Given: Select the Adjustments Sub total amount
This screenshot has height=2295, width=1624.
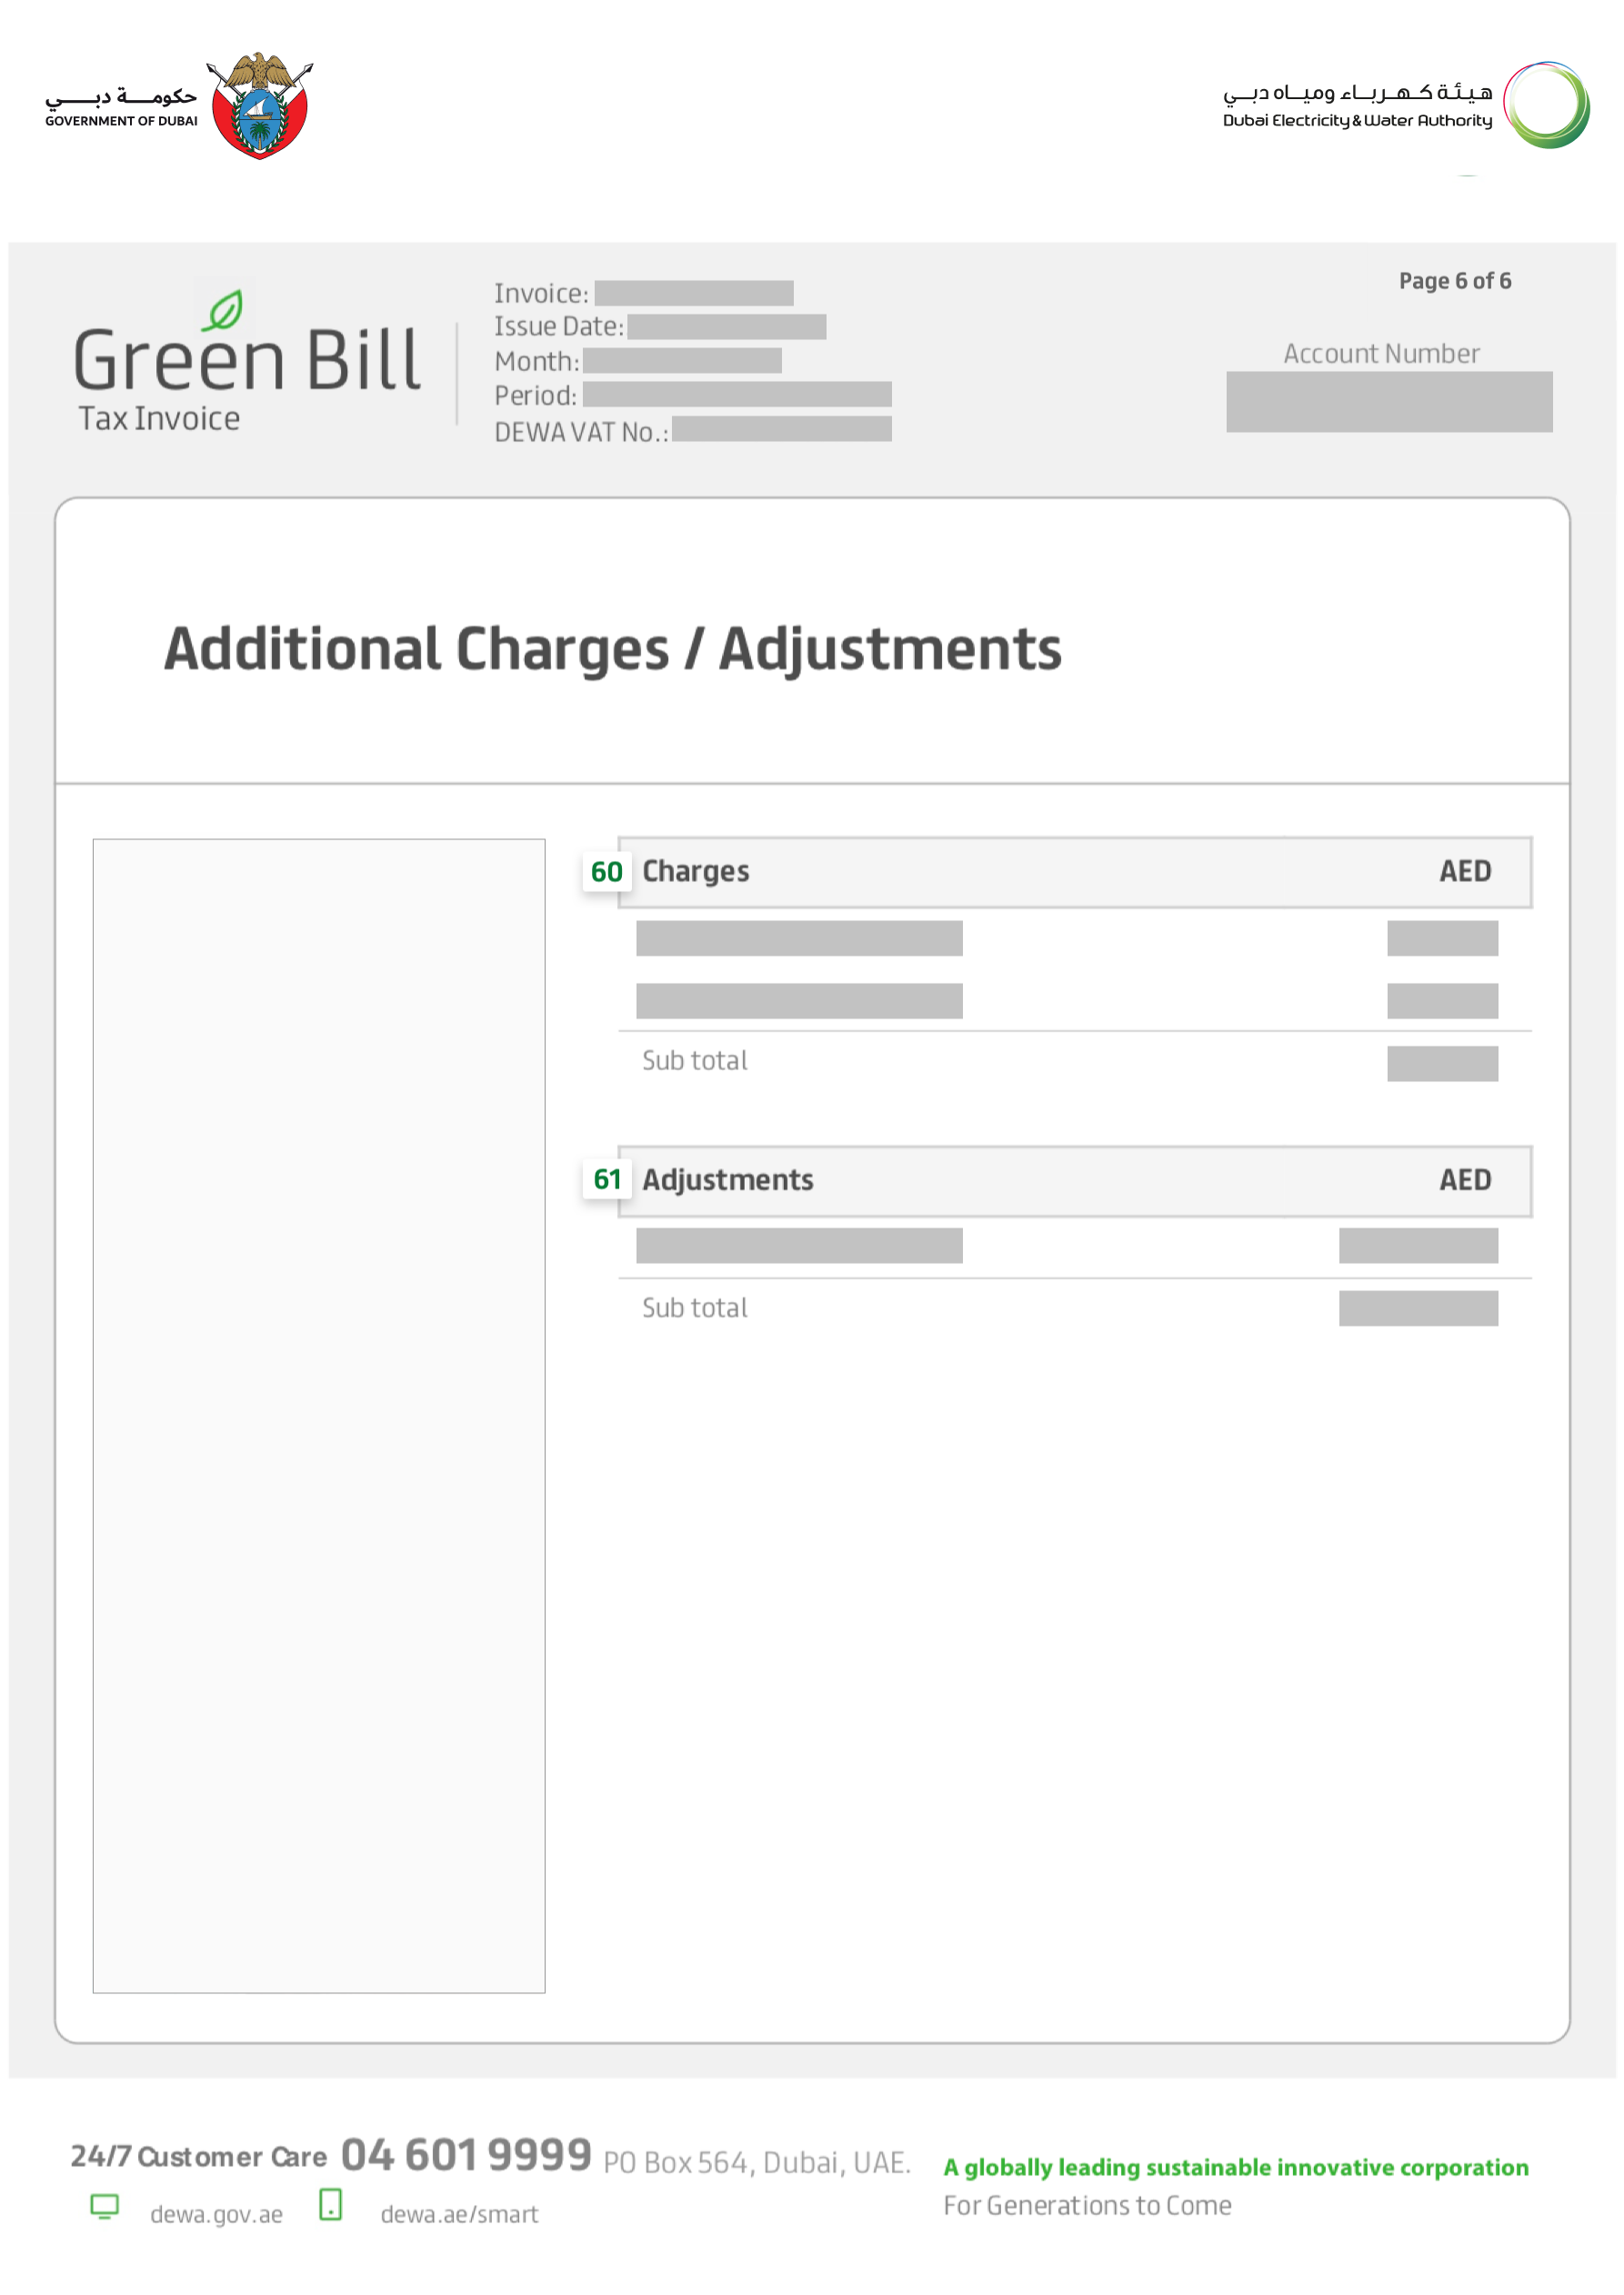Looking at the screenshot, I should 1419,1308.
